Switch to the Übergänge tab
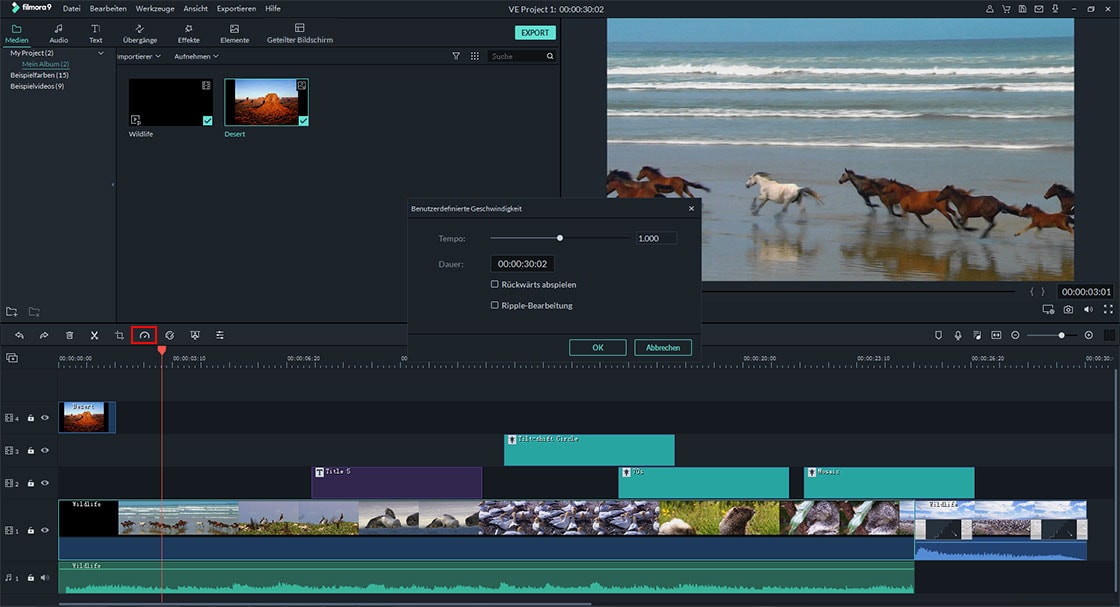This screenshot has height=607, width=1120. coord(140,34)
